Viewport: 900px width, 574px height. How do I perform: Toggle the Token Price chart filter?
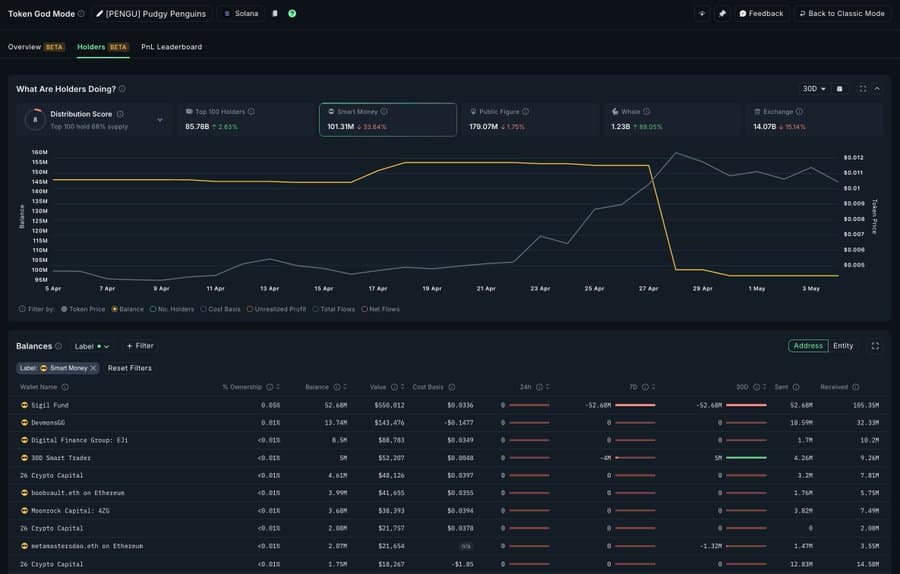(83, 309)
